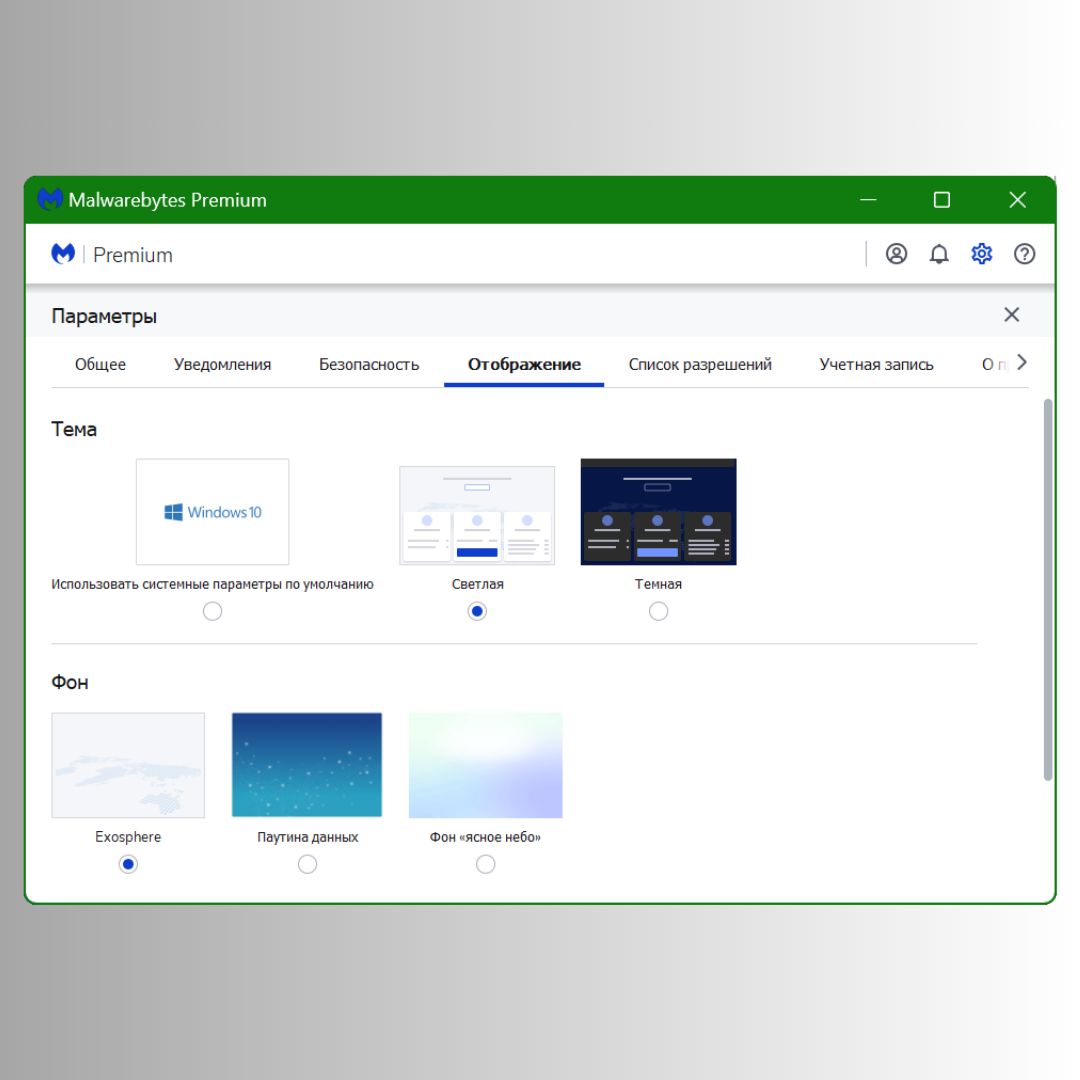Switch to the Список разрешений tab
Image resolution: width=1080 pixels, height=1080 pixels.
pyautogui.click(x=700, y=364)
